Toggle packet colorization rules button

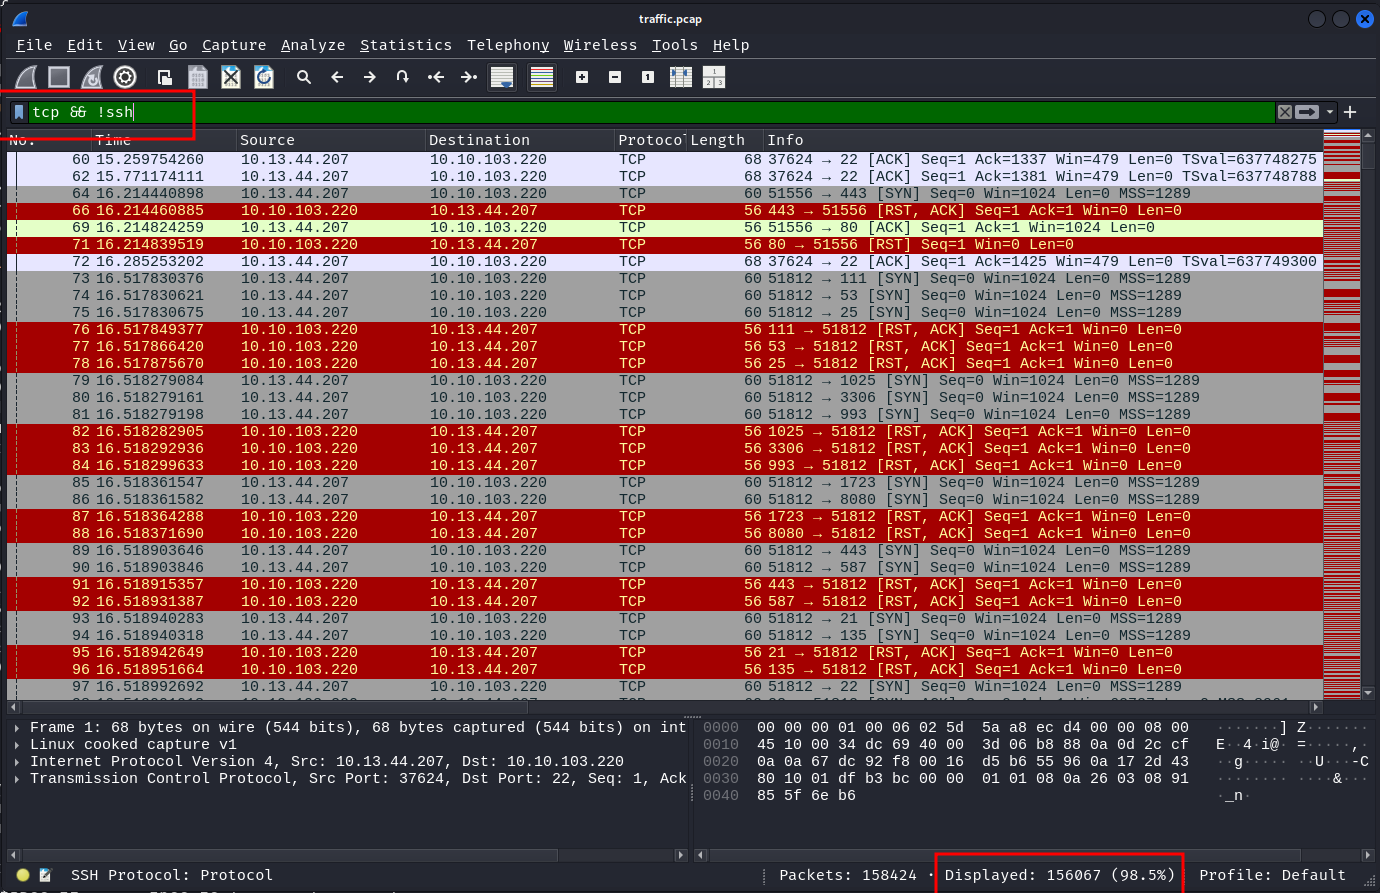pos(542,77)
